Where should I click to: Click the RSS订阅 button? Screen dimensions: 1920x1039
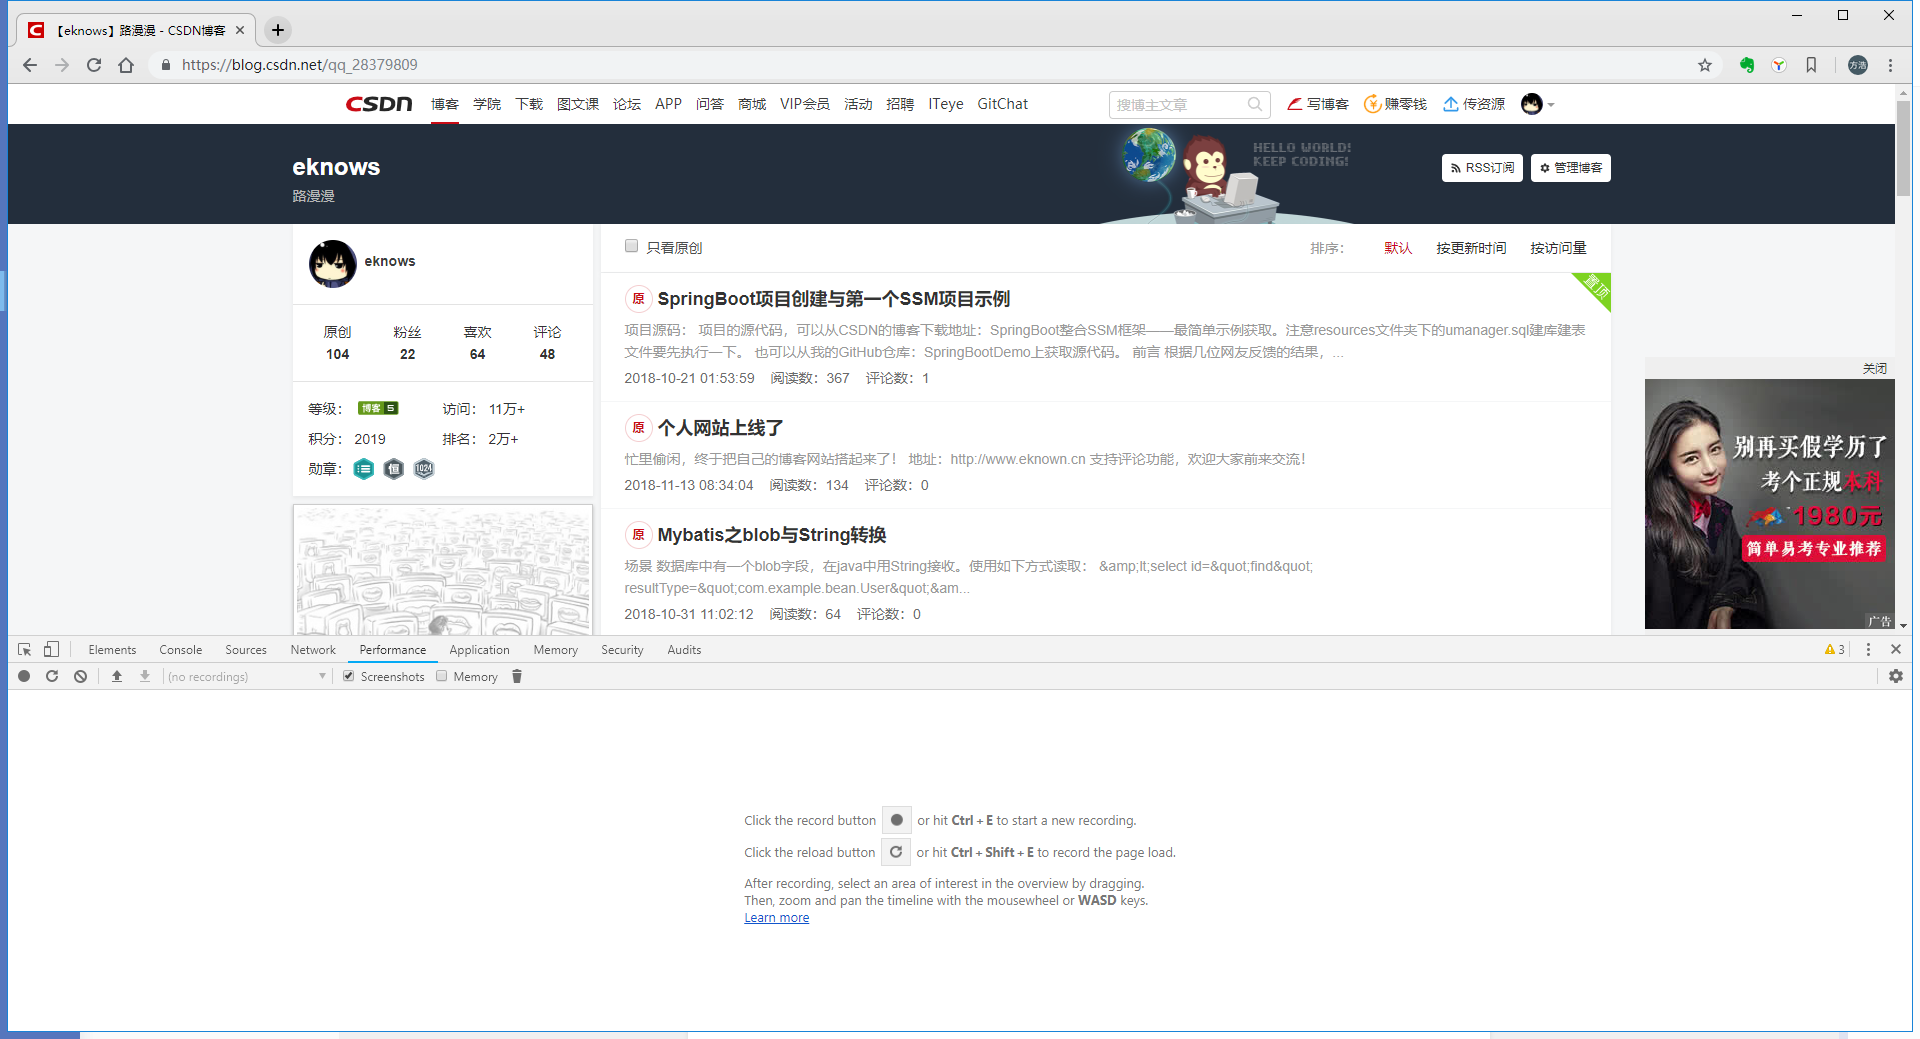pos(1481,168)
